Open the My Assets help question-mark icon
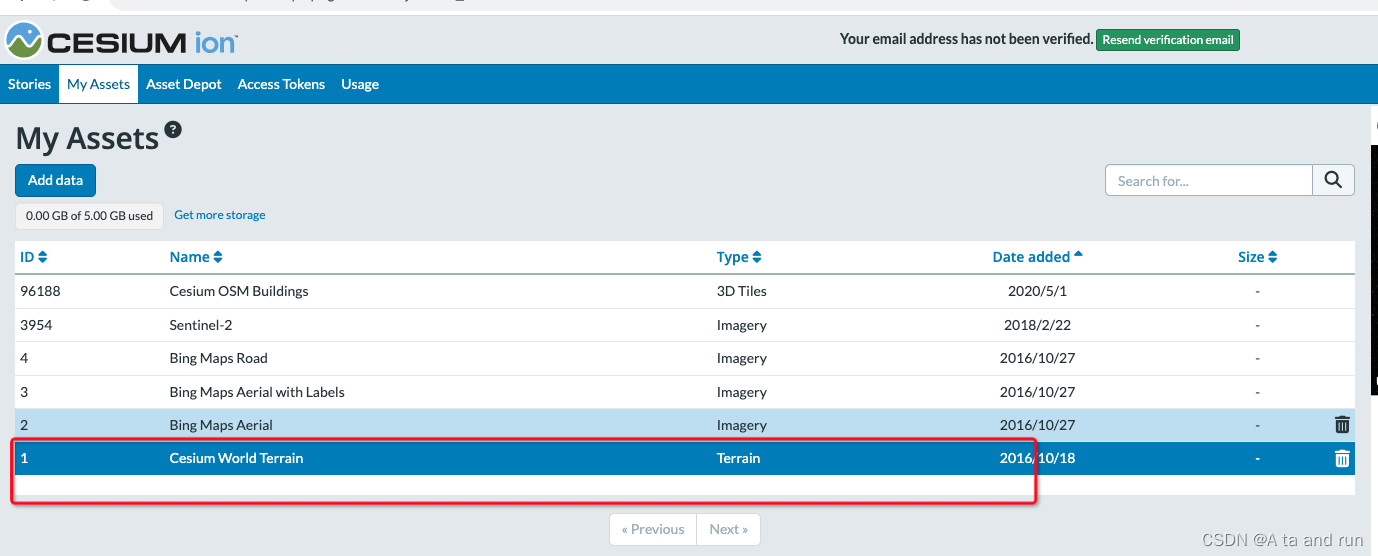This screenshot has width=1378, height=556. pos(173,129)
